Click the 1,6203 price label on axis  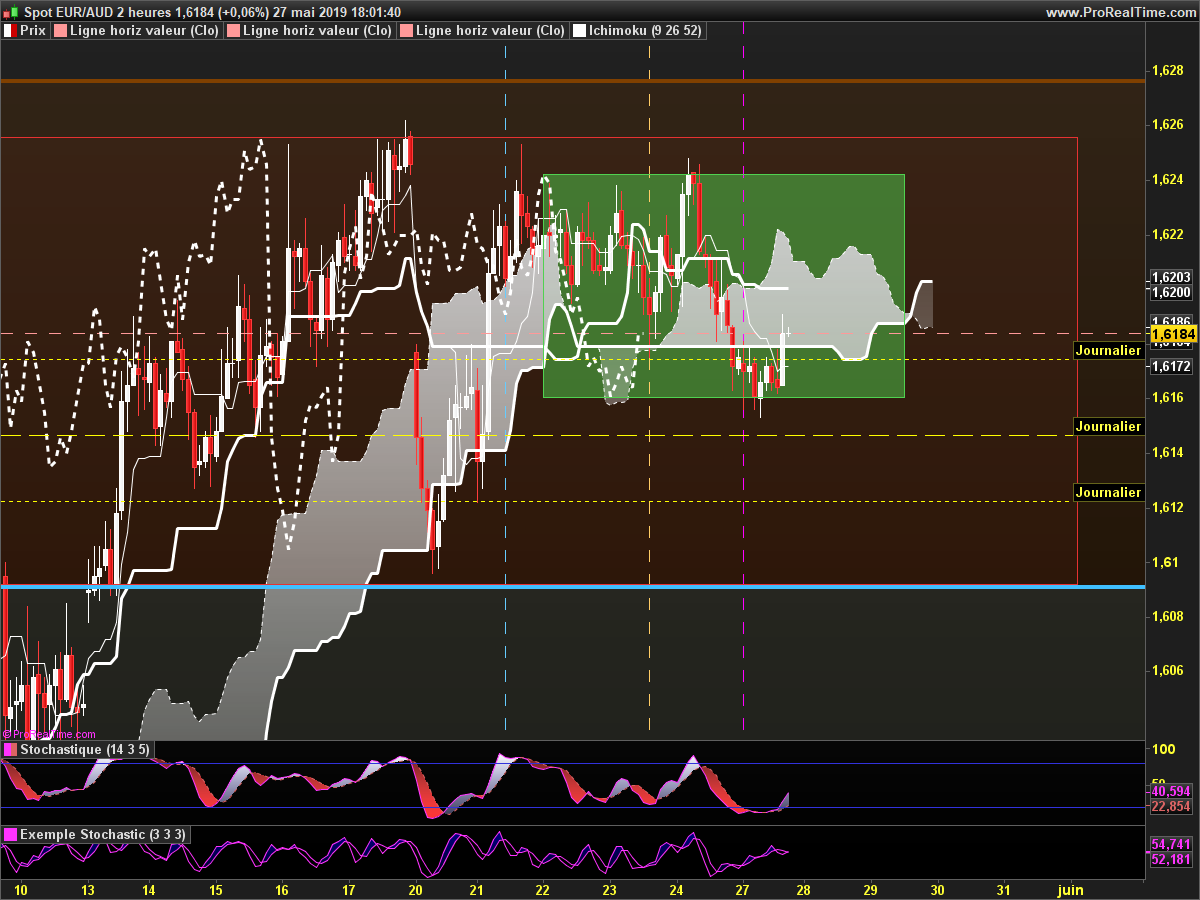coord(1171,277)
